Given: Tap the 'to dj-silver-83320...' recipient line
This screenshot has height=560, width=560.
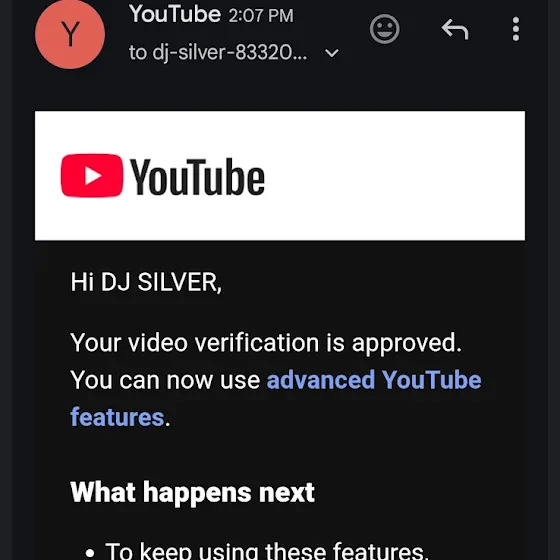Looking at the screenshot, I should tap(218, 53).
